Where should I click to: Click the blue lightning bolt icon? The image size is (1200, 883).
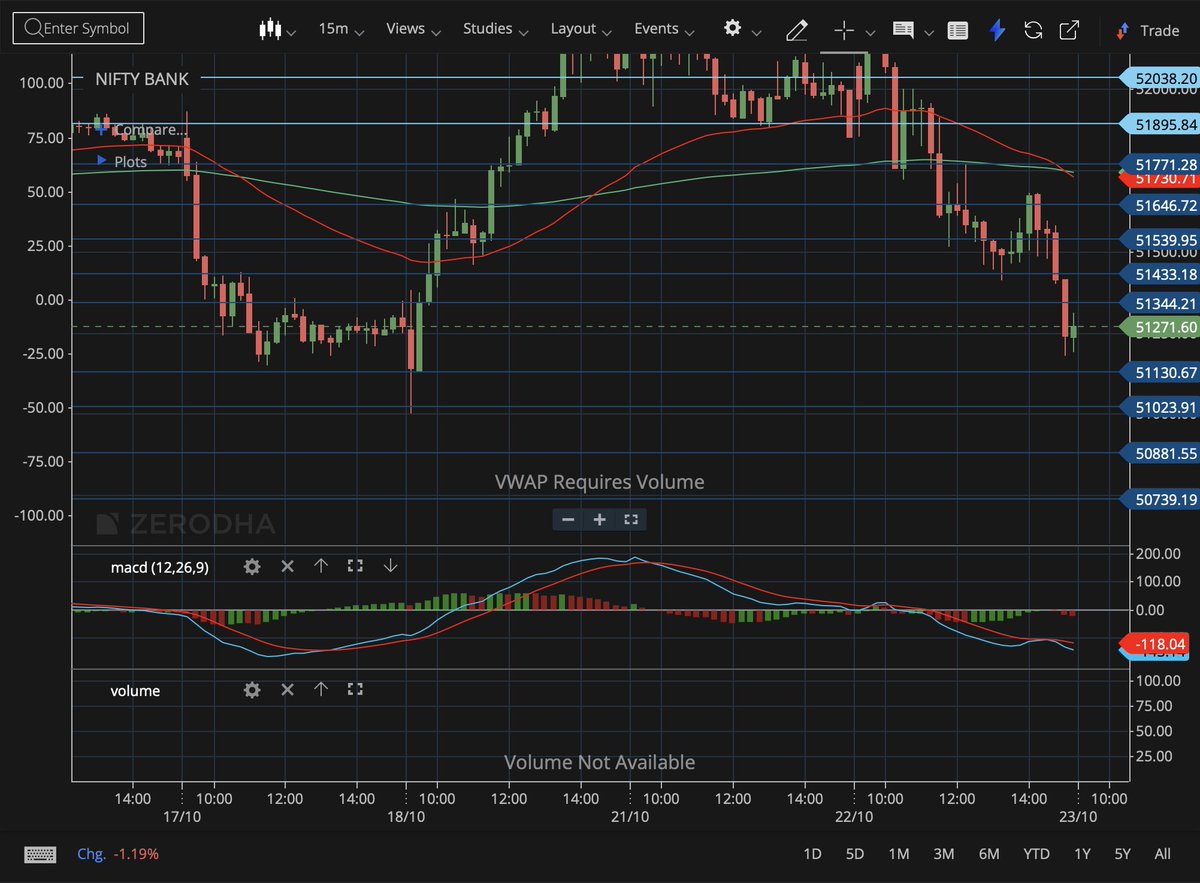(996, 29)
